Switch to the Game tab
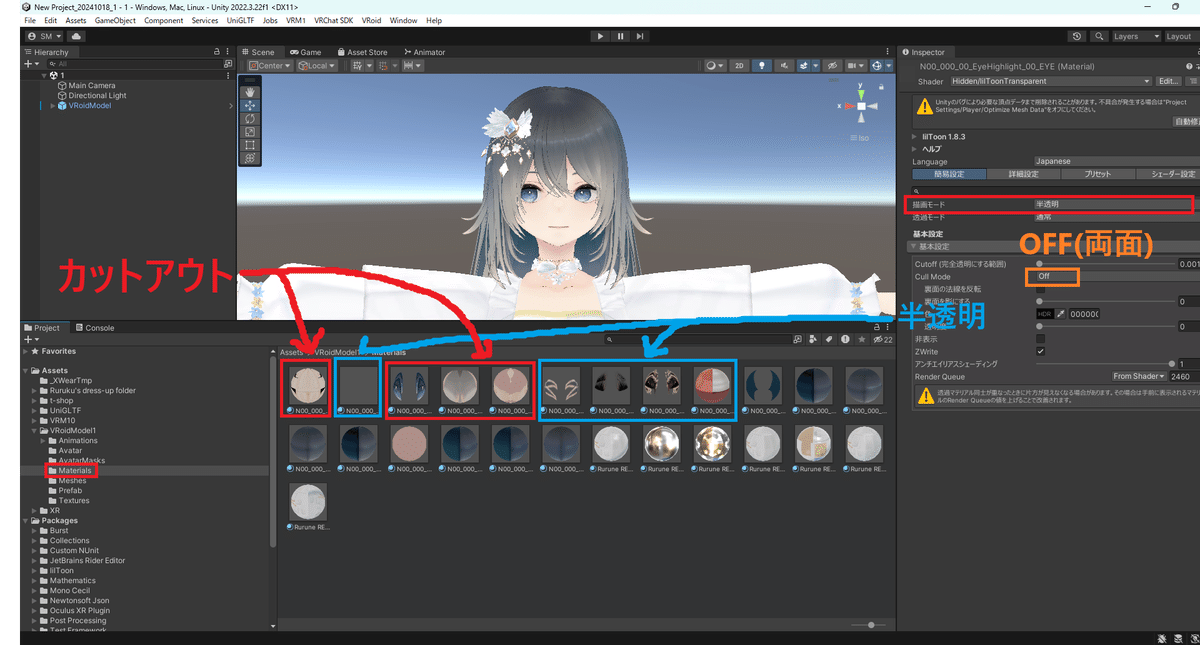Screen dimensions: 1200x645 tap(306, 52)
